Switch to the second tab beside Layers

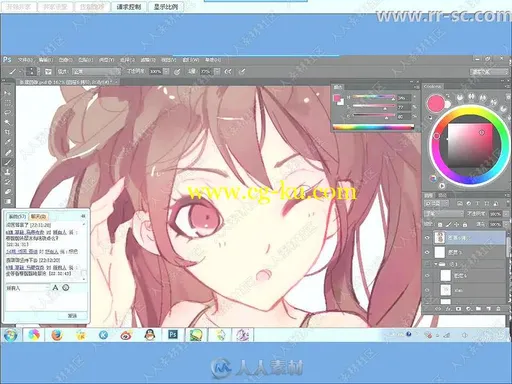(x=442, y=195)
